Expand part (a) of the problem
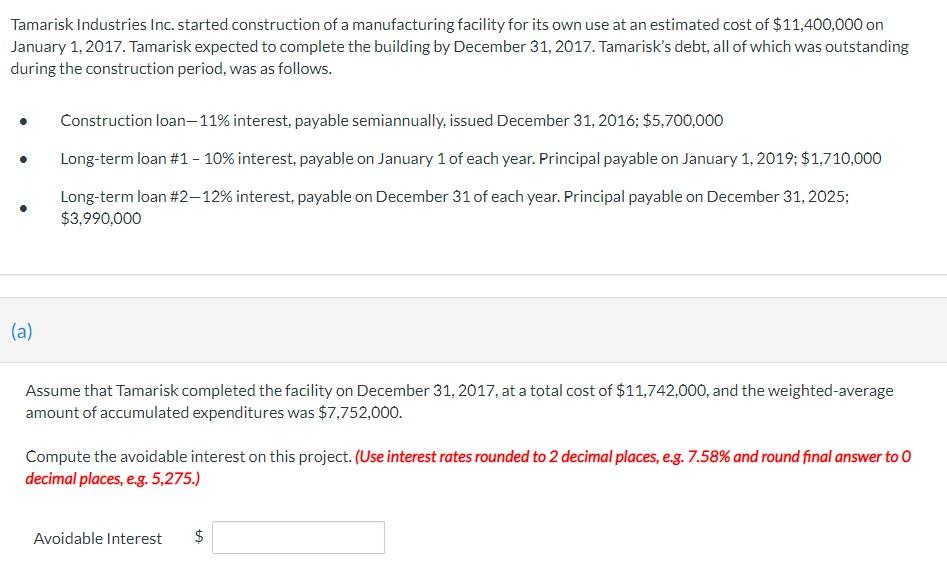Screen dimensions: 947x581 [19, 330]
